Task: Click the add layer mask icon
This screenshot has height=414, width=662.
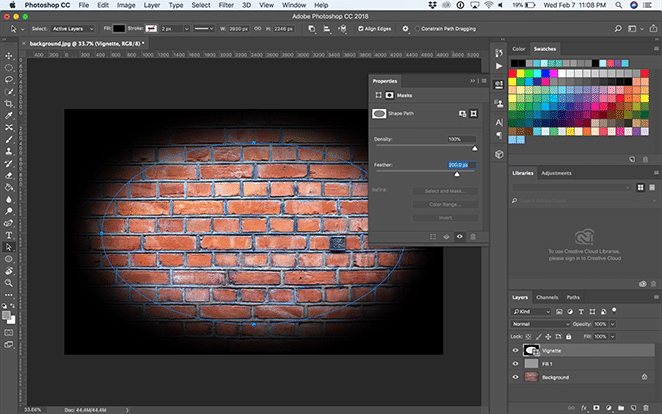Action: point(597,407)
